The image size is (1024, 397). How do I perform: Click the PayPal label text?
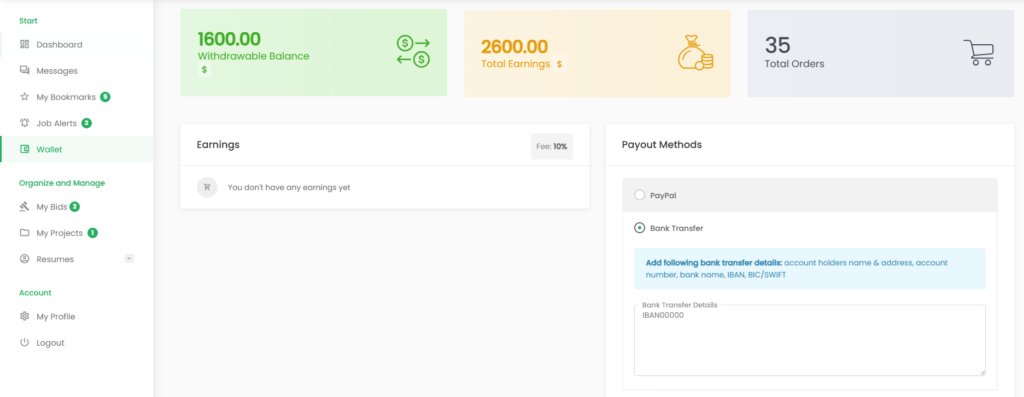coord(663,195)
